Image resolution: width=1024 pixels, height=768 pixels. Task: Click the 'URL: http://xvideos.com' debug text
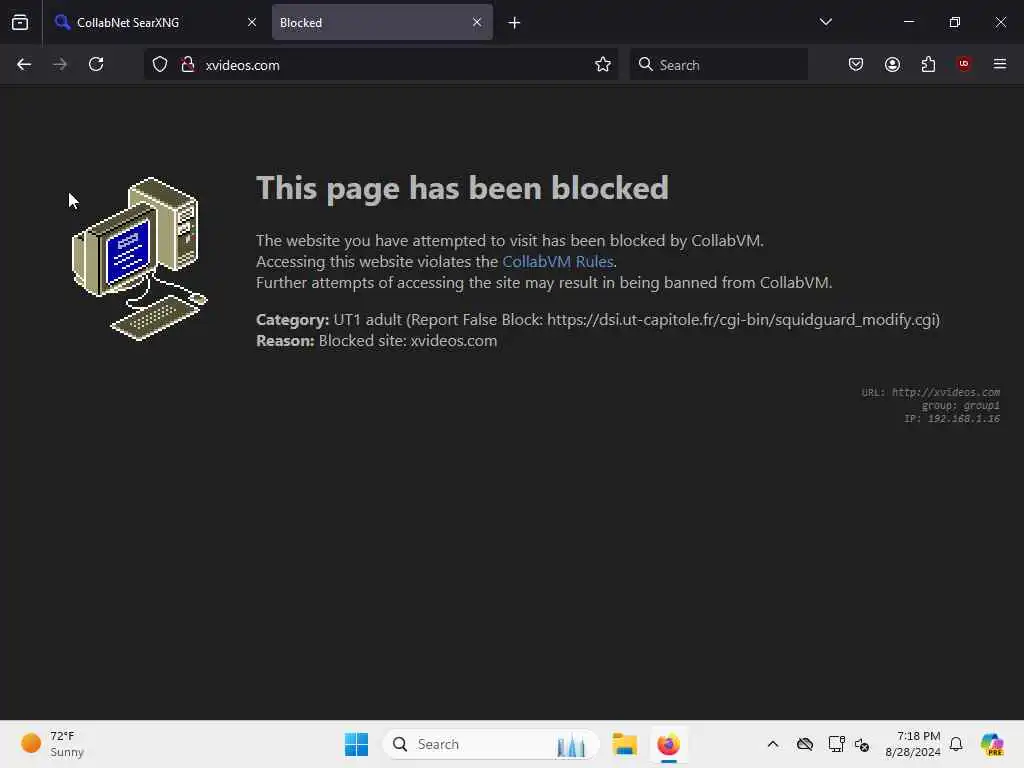[931, 392]
